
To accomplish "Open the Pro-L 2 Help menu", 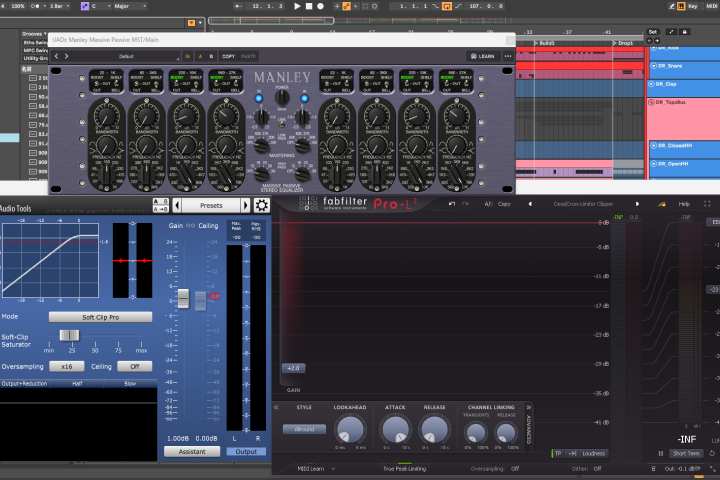I will point(684,203).
